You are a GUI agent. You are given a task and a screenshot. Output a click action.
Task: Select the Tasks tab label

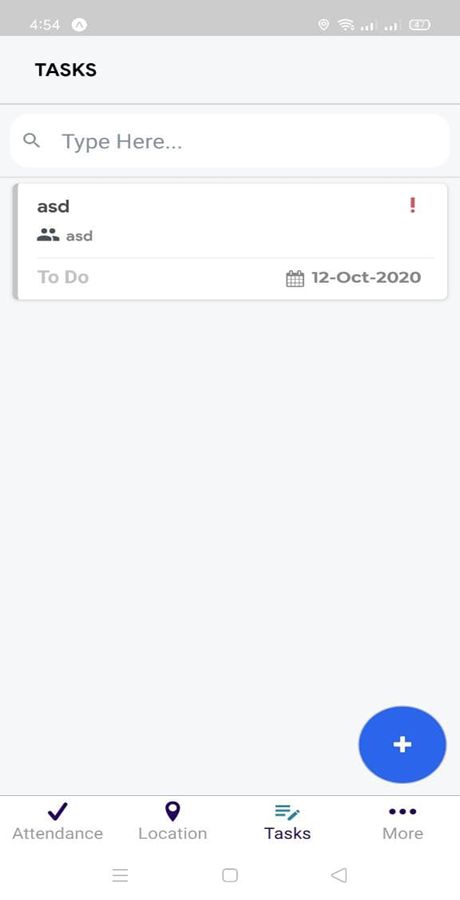tap(287, 833)
